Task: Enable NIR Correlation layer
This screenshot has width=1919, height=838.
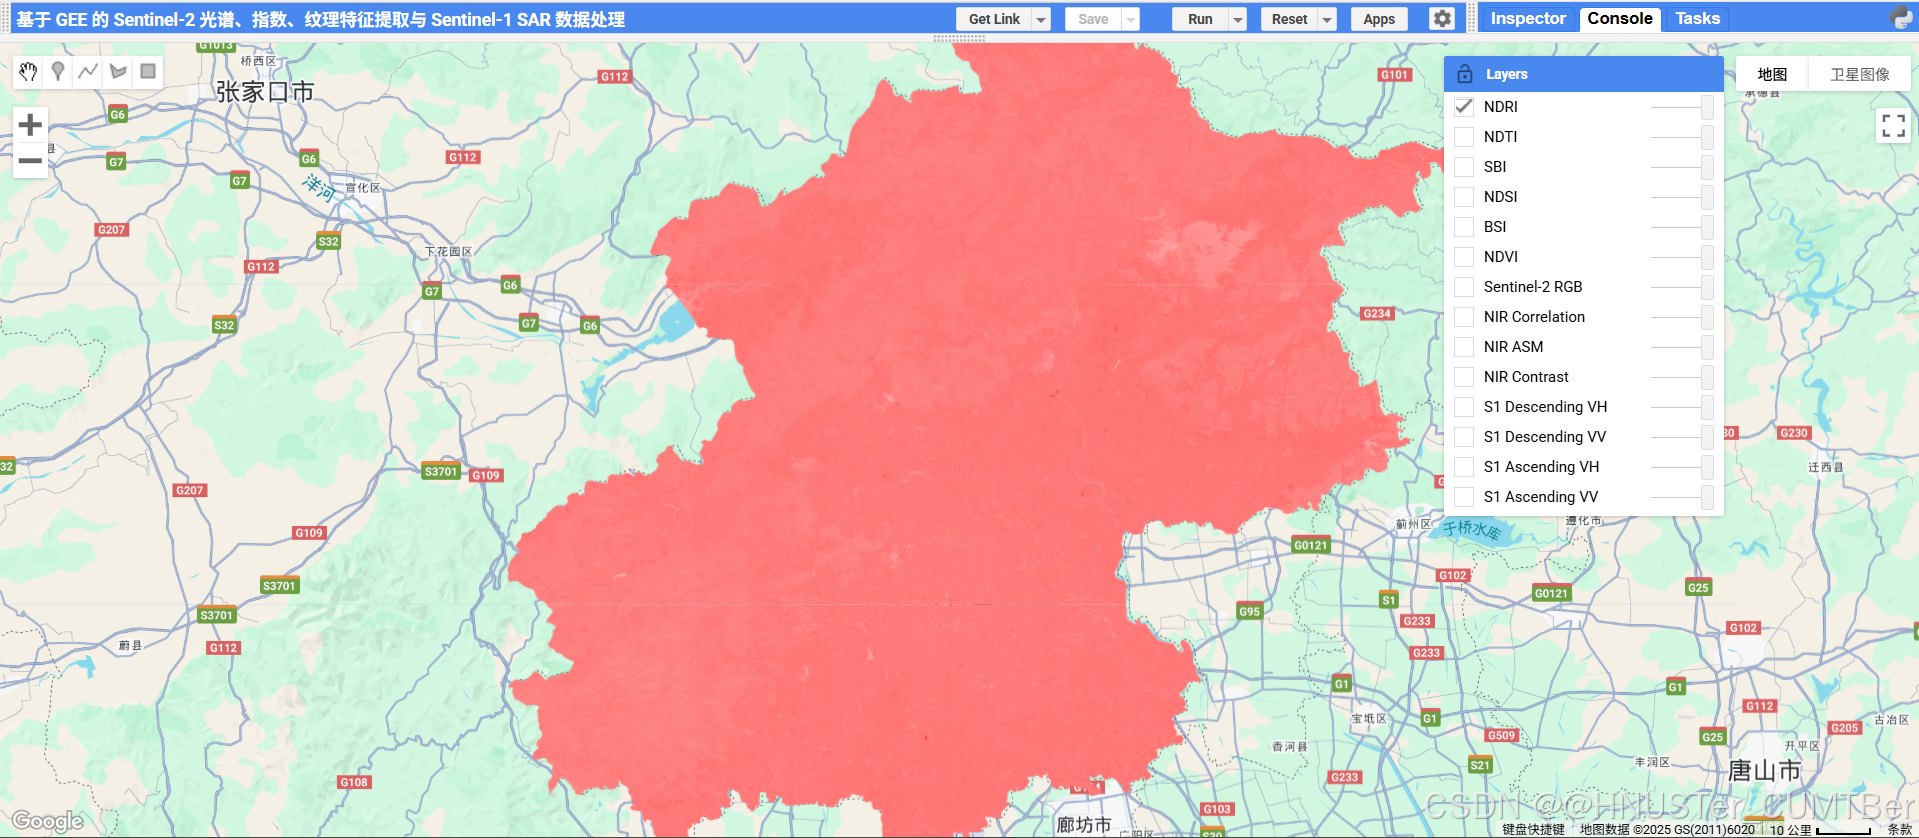Action: pyautogui.click(x=1464, y=316)
